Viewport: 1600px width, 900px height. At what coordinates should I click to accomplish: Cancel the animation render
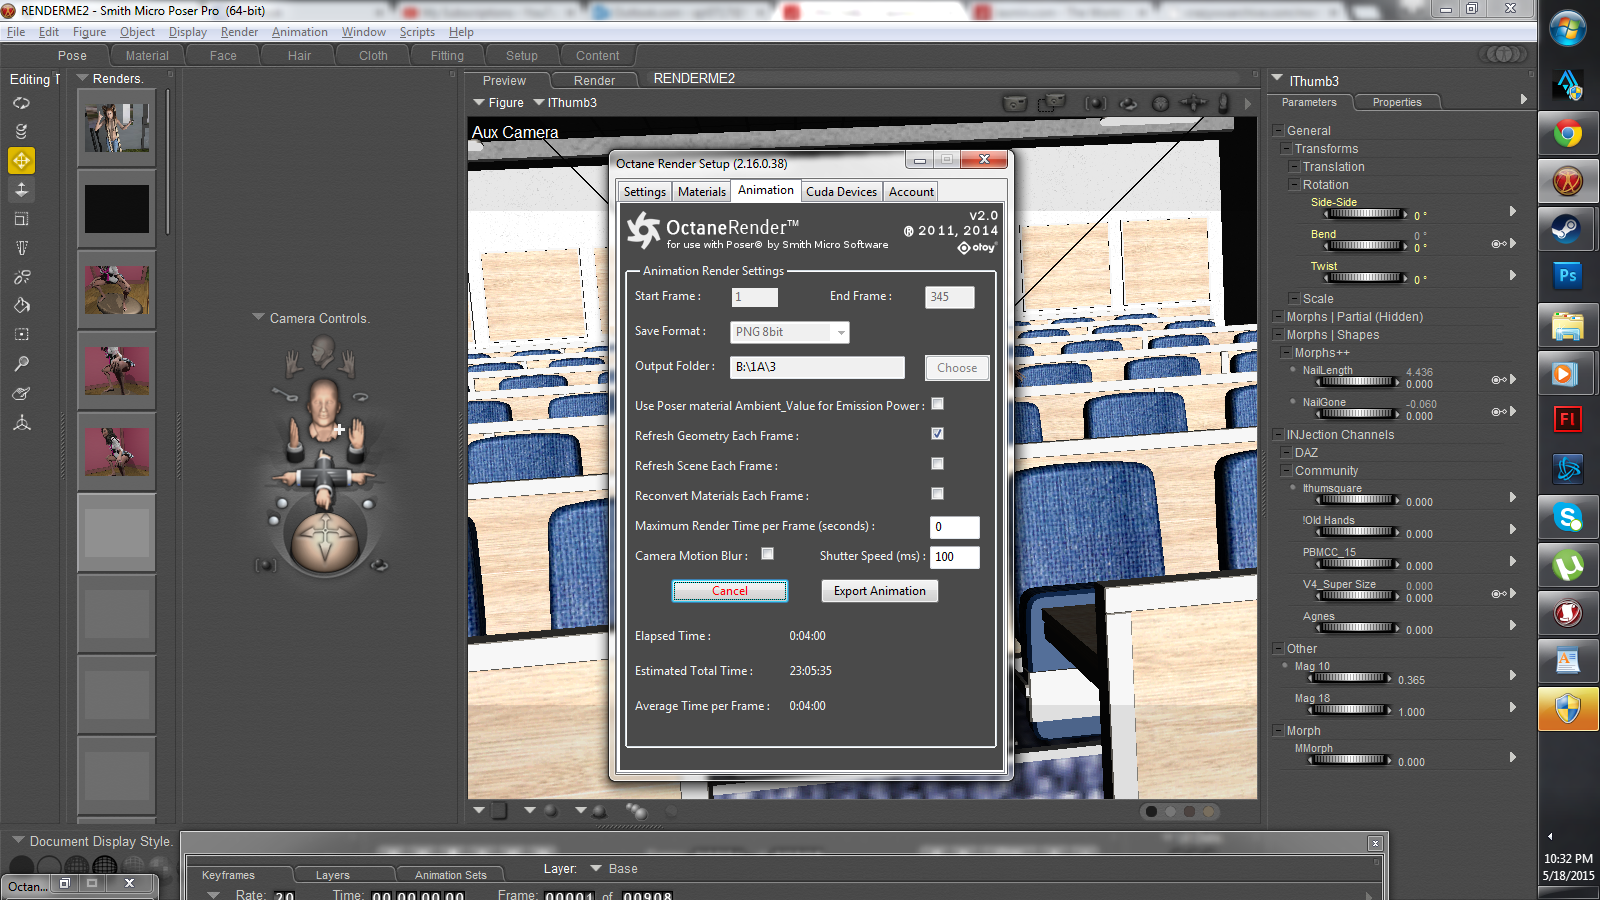click(730, 591)
